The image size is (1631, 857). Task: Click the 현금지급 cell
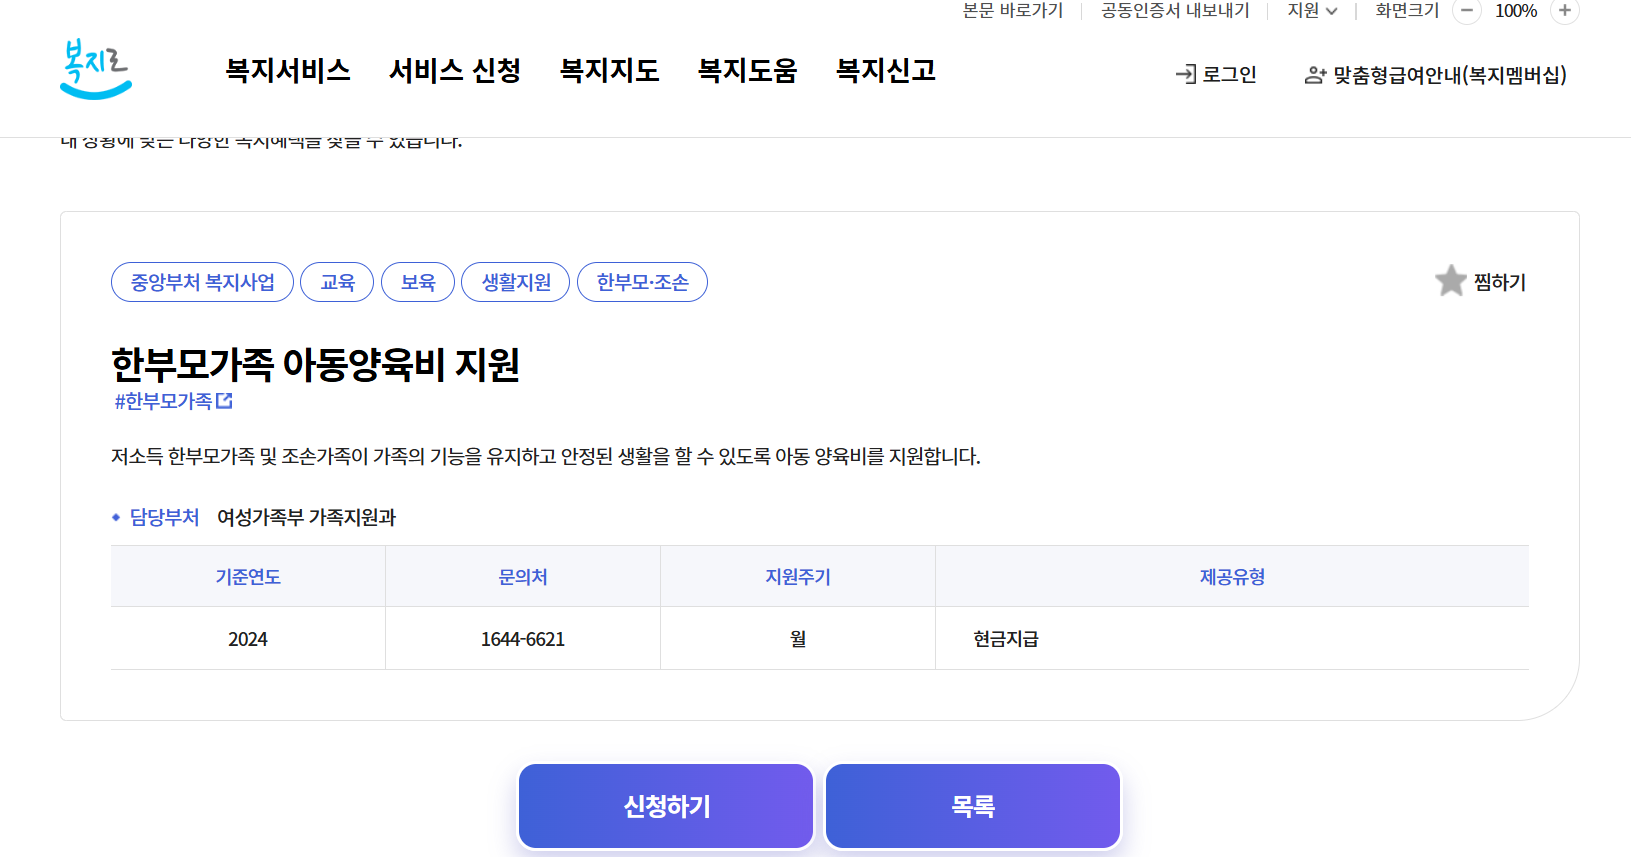[1232, 639]
